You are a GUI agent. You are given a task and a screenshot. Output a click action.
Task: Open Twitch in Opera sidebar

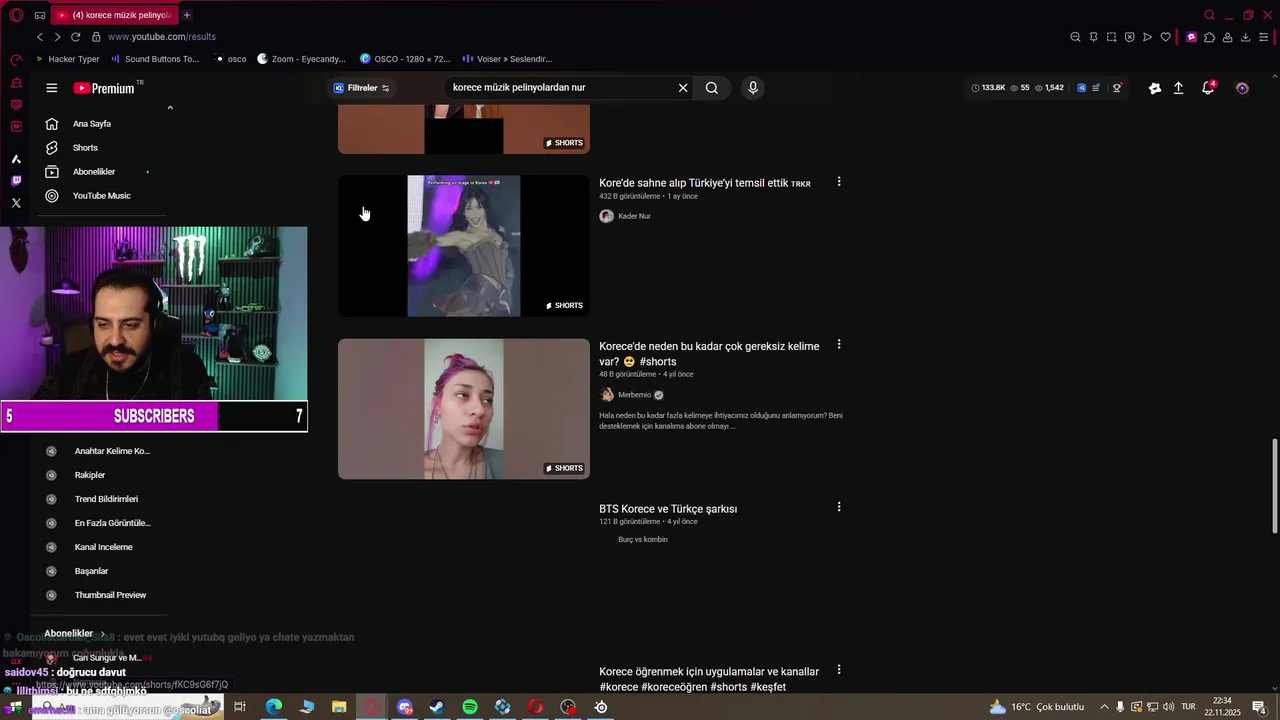16,181
